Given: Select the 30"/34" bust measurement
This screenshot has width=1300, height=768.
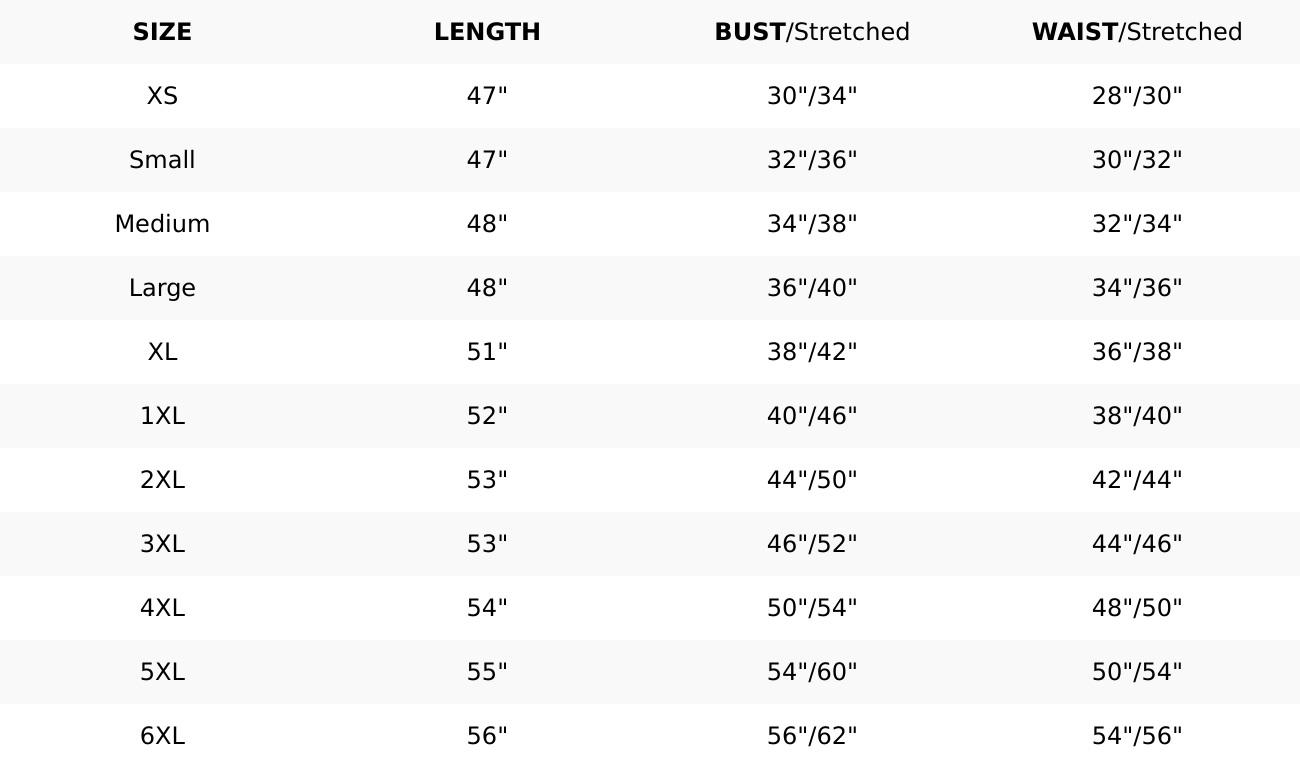Looking at the screenshot, I should point(812,96).
